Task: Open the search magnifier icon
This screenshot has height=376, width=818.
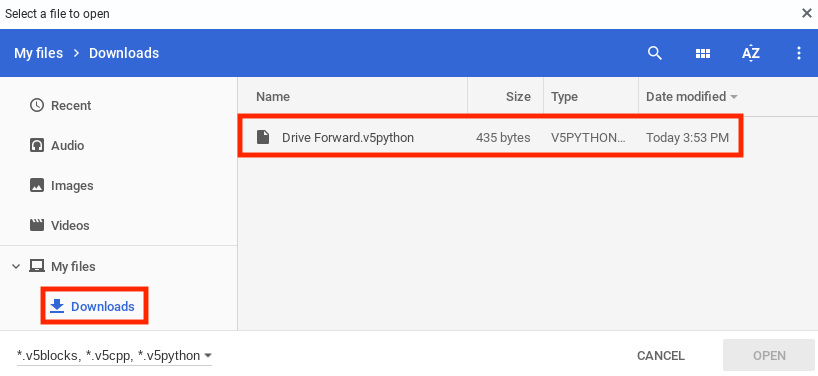Action: pos(655,53)
